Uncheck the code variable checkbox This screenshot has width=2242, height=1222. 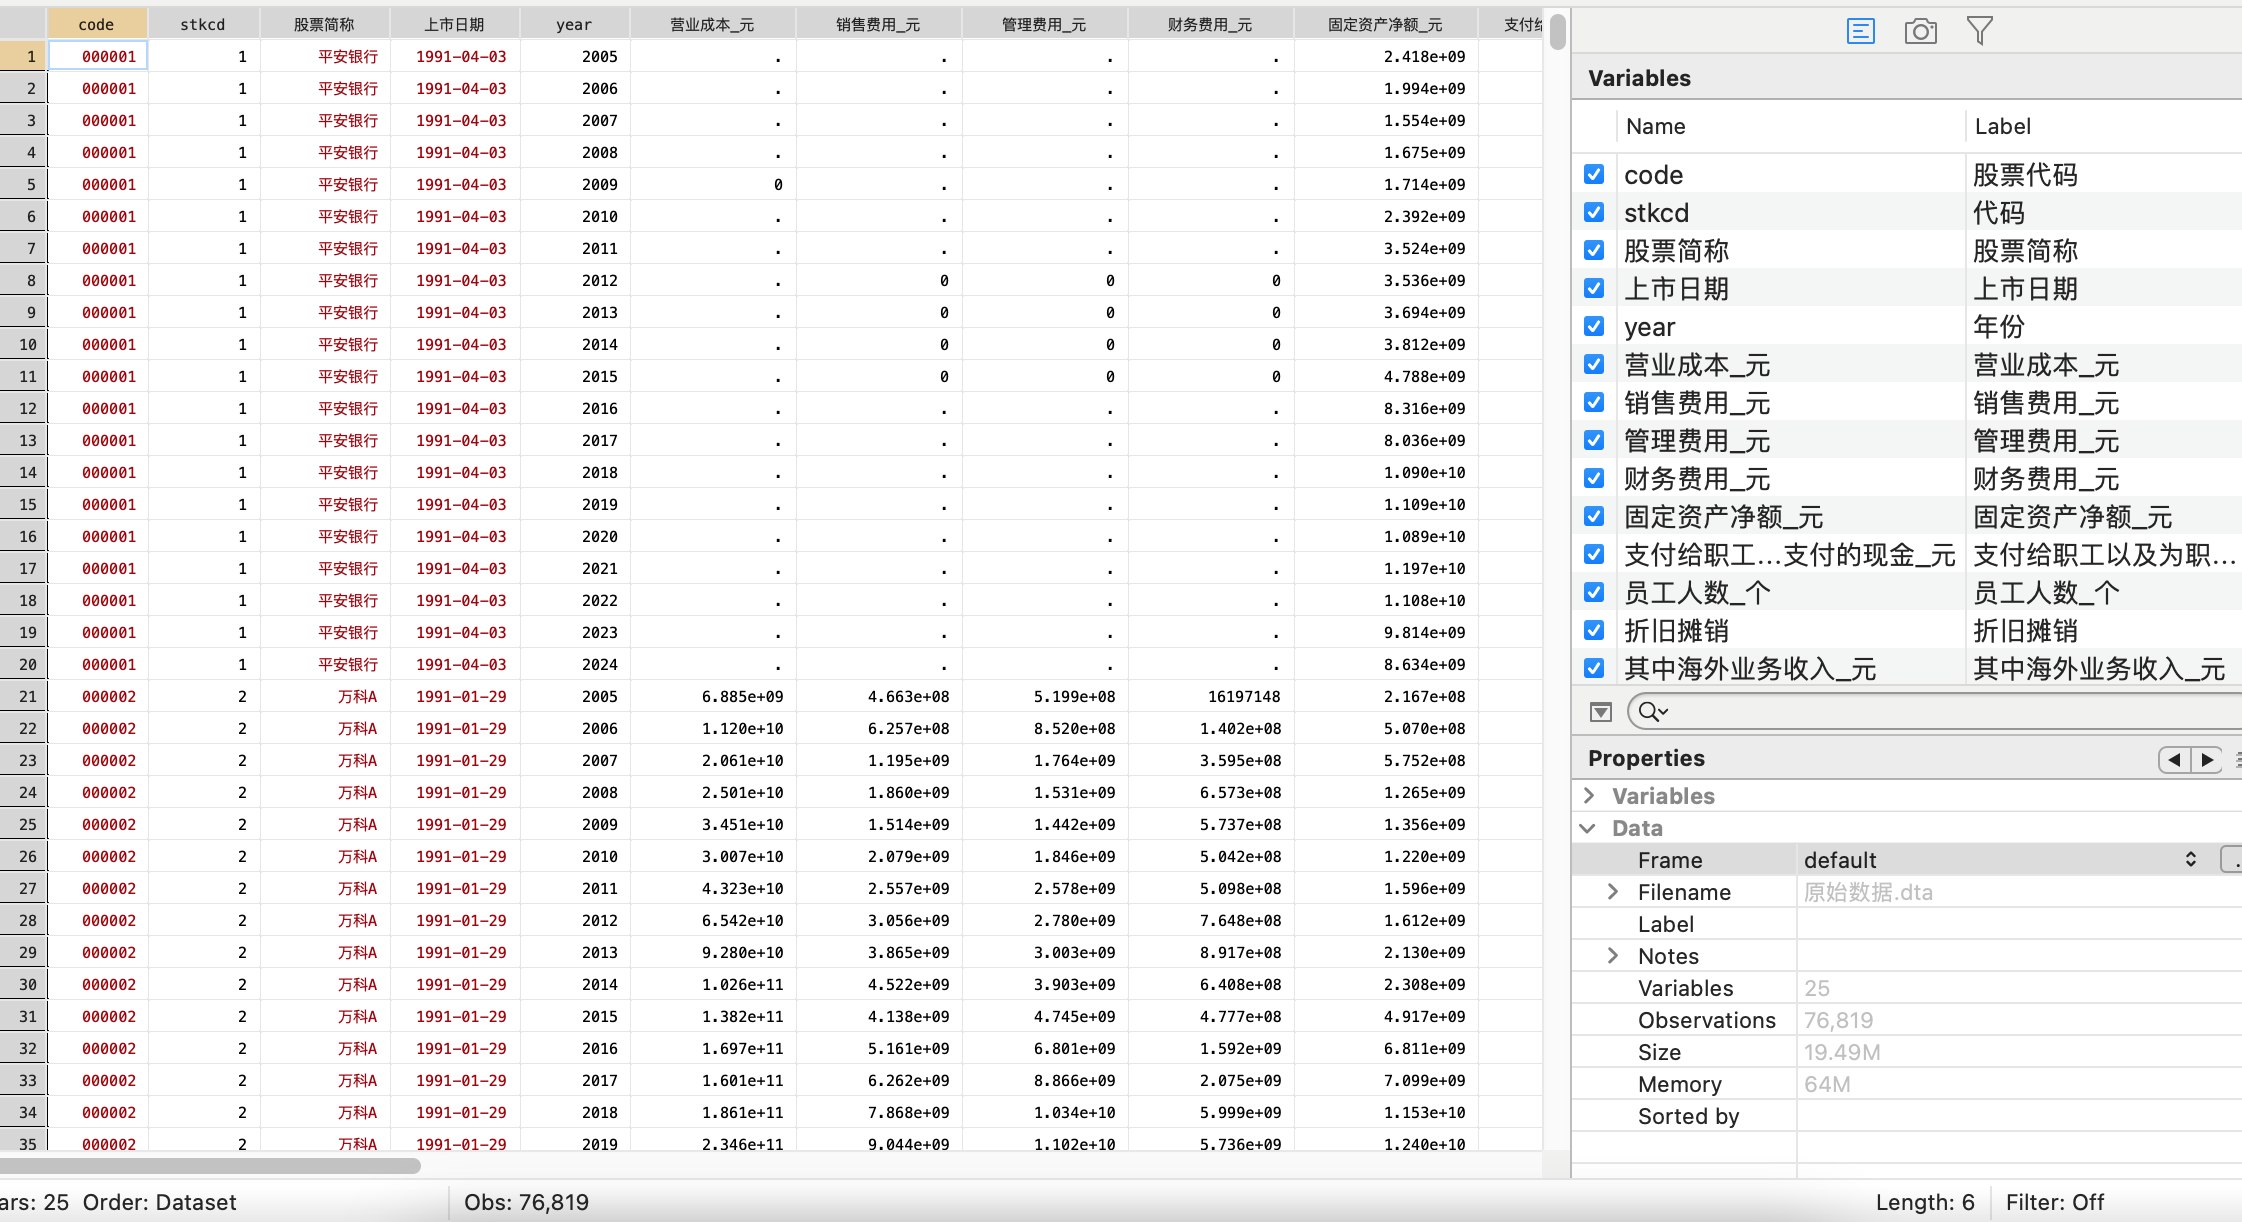pyautogui.click(x=1594, y=174)
